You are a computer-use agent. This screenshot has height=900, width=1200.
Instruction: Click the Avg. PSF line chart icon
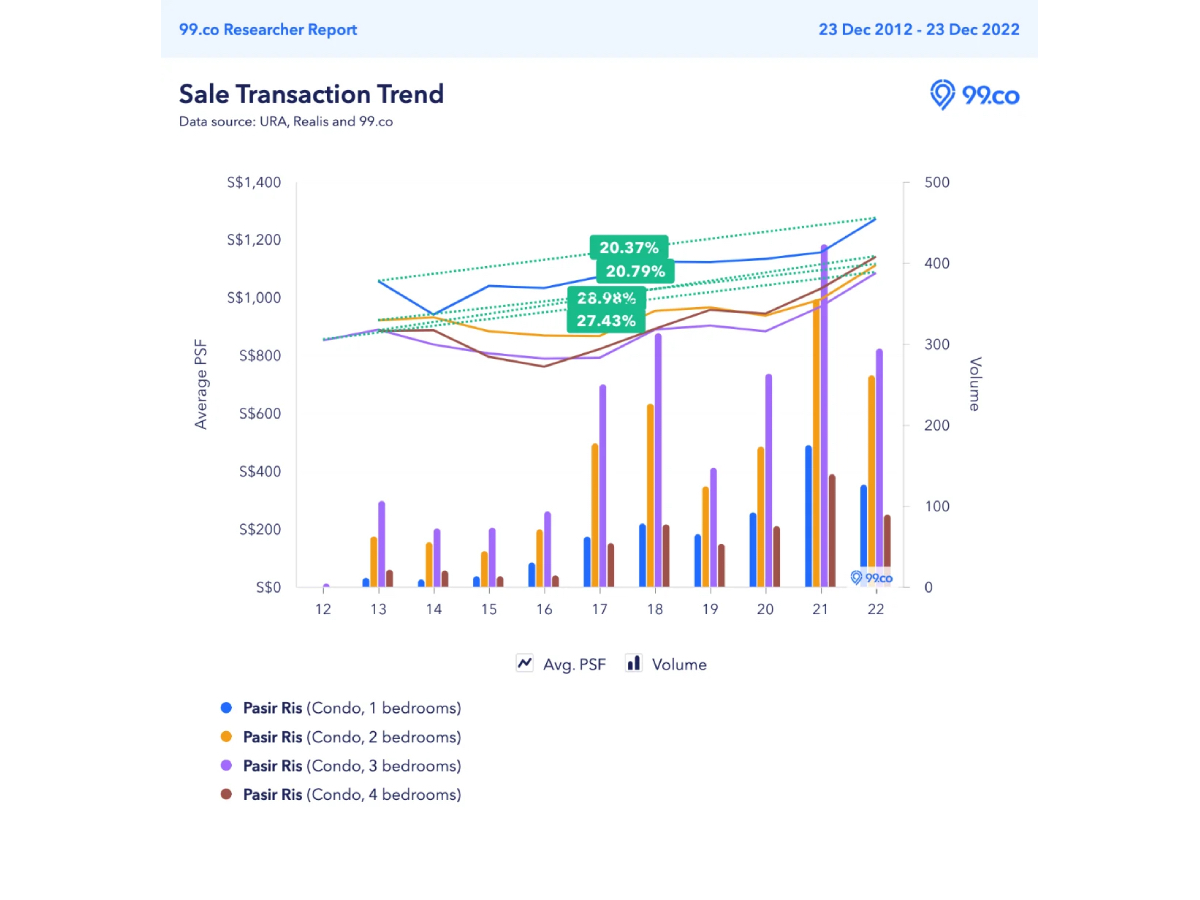click(x=525, y=663)
